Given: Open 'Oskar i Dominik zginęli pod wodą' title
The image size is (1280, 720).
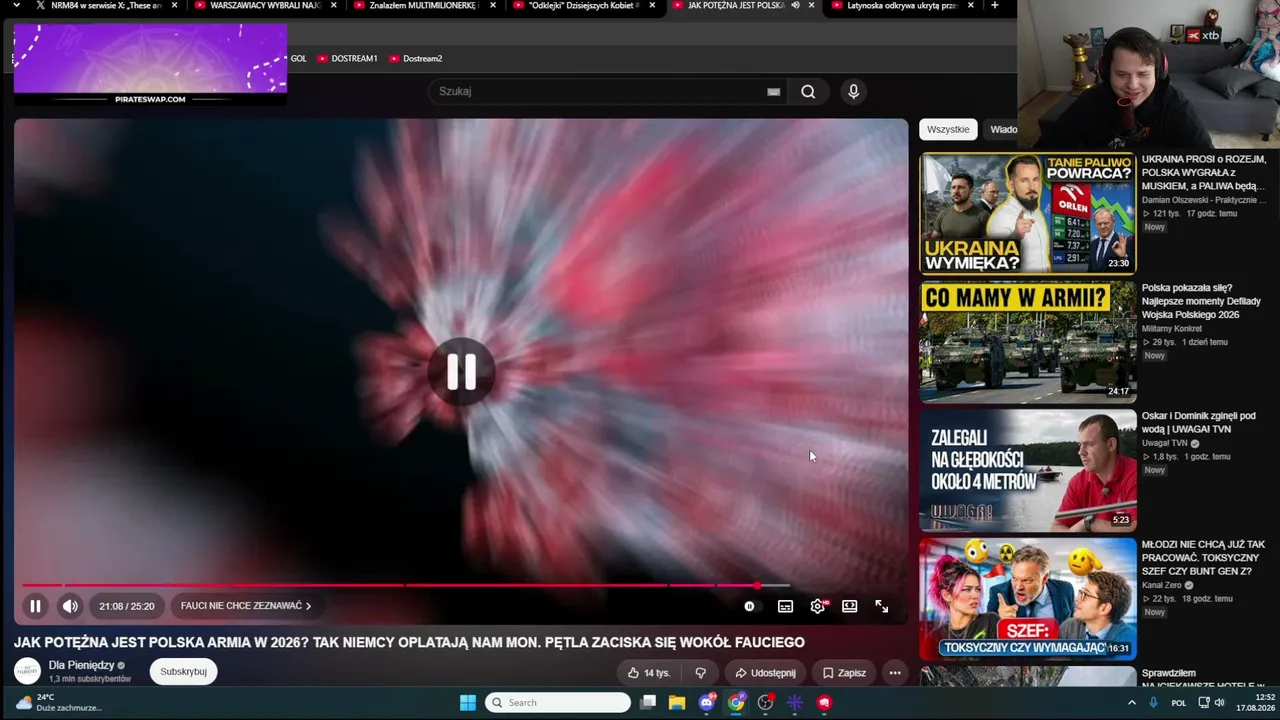Looking at the screenshot, I should [1198, 423].
